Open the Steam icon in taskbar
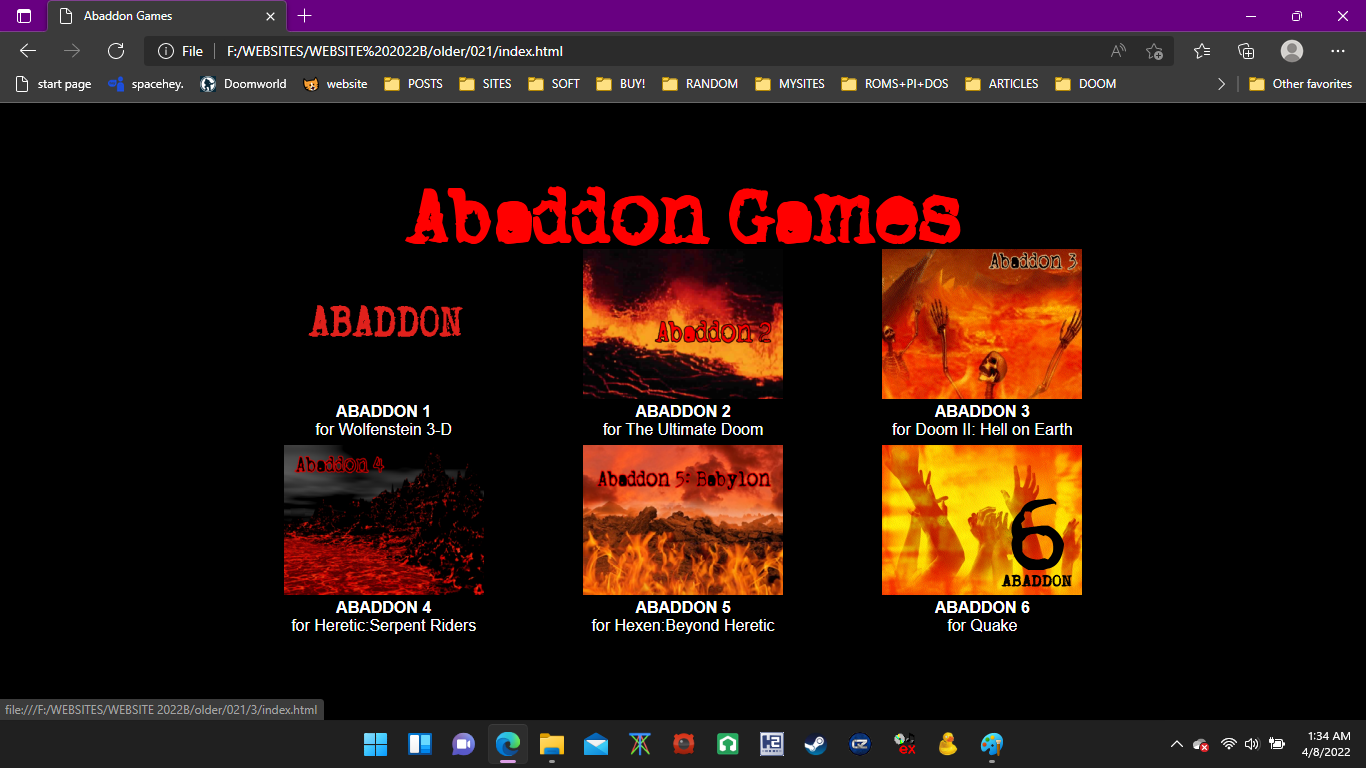Viewport: 1366px width, 768px height. (x=815, y=744)
